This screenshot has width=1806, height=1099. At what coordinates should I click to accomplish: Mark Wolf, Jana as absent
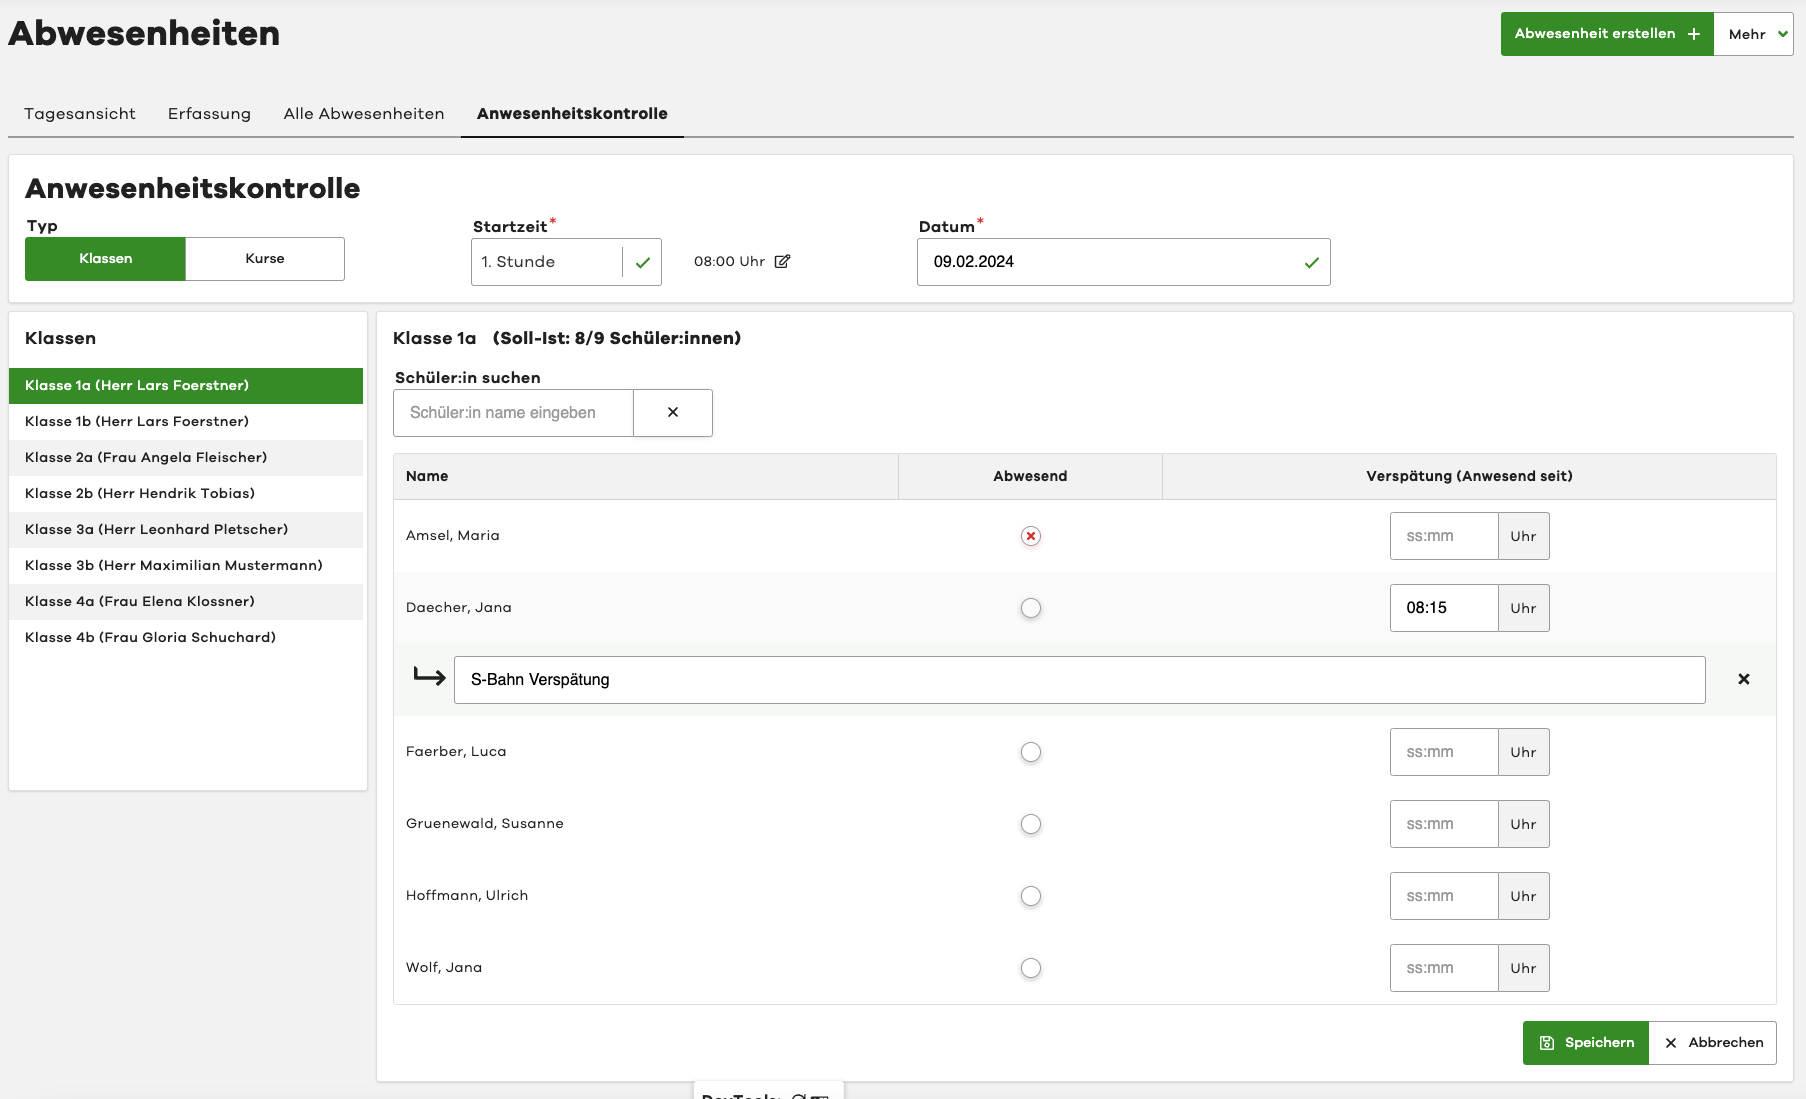pos(1030,968)
